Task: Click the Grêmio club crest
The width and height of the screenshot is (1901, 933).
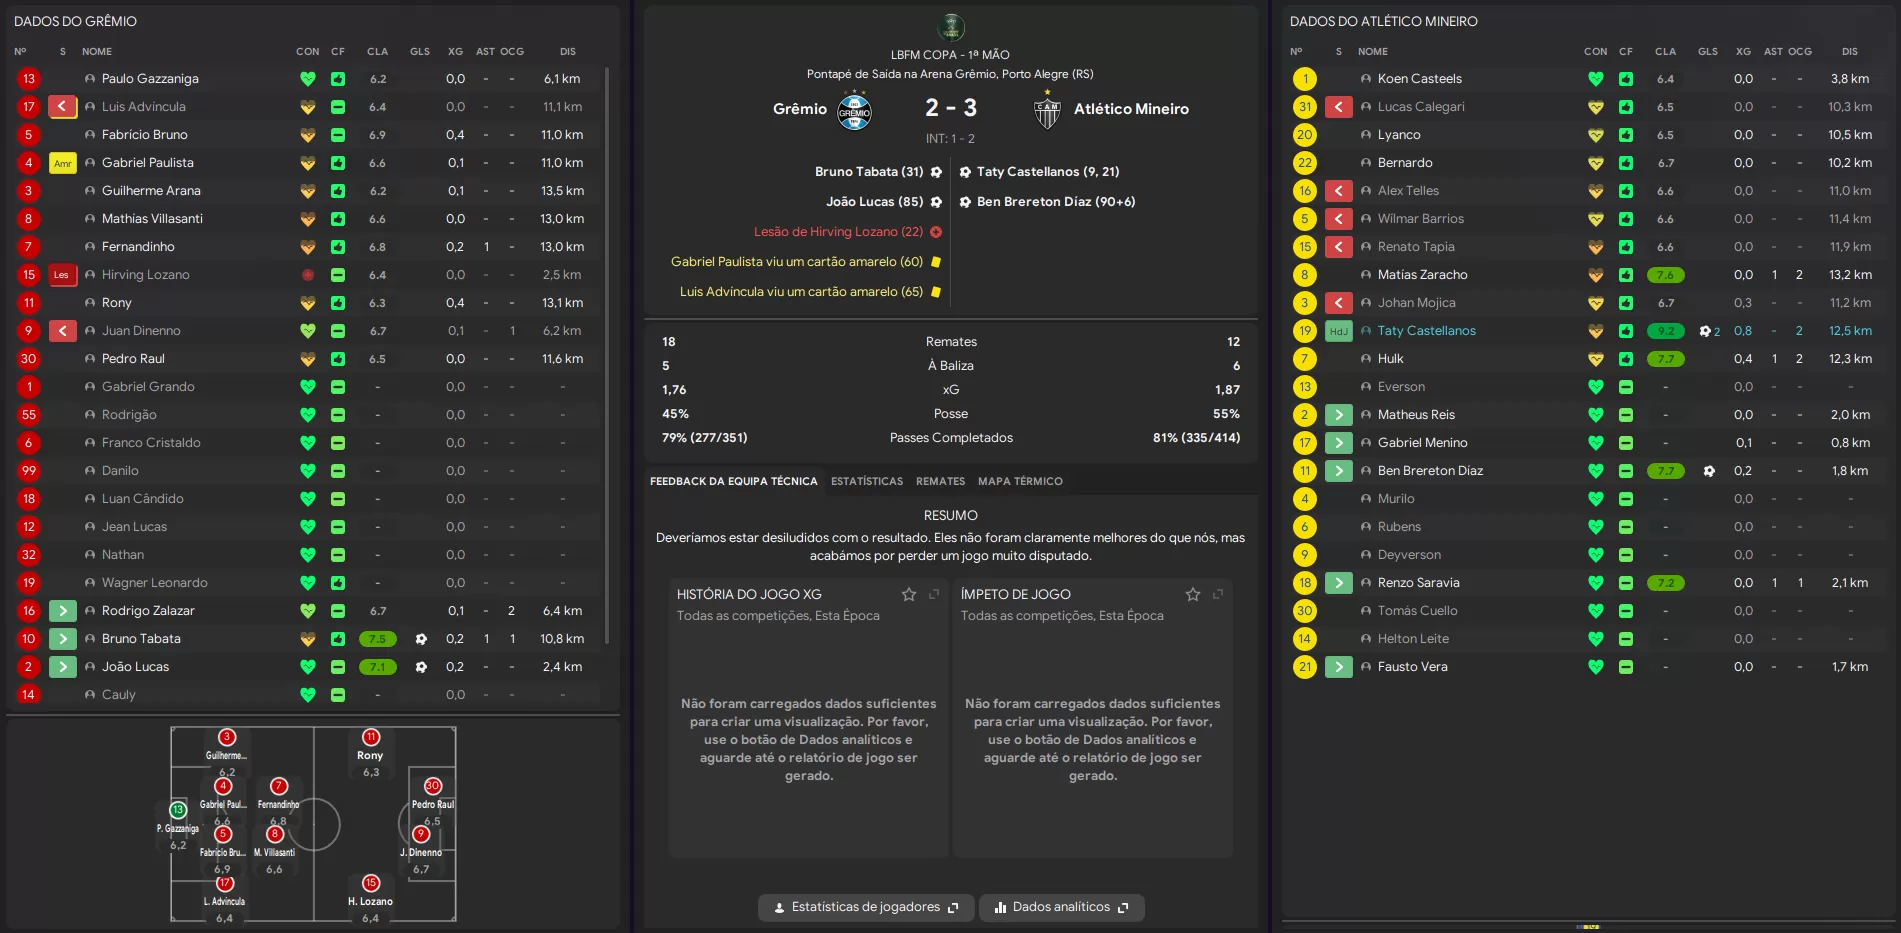Action: pos(854,110)
